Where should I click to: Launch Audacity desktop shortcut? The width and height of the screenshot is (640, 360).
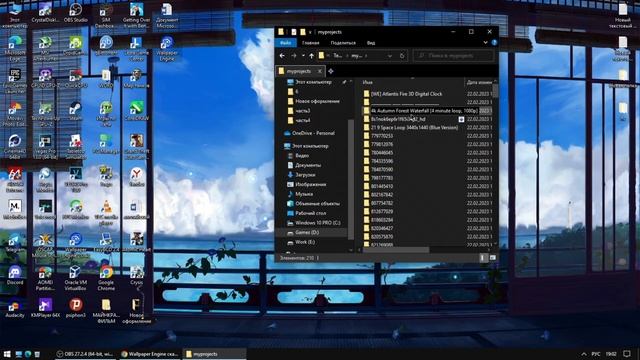coord(15,307)
